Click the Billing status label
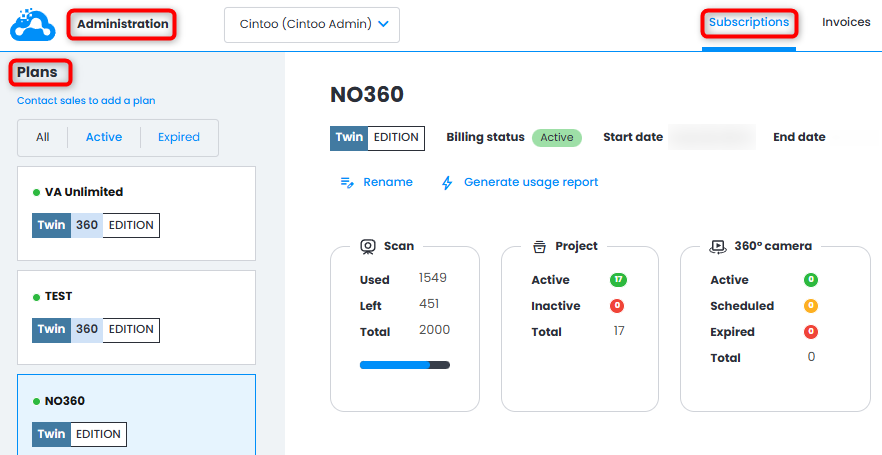Screen dimensions: 882x455 click(485, 137)
